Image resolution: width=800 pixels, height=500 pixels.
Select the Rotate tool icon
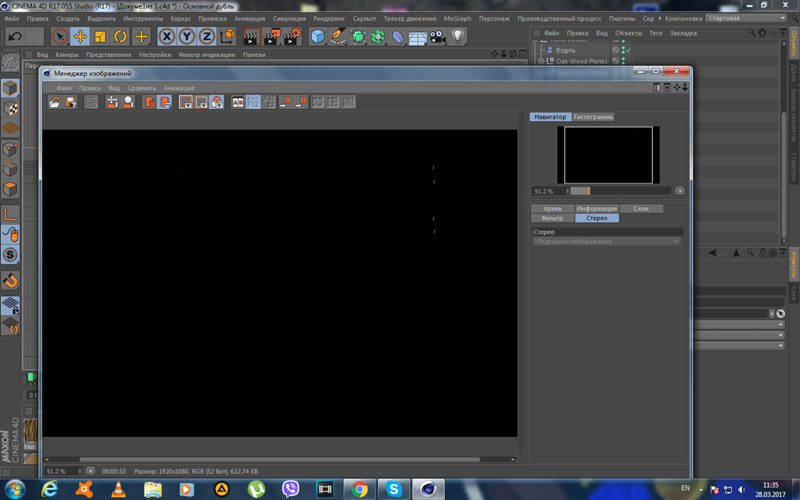tap(120, 37)
